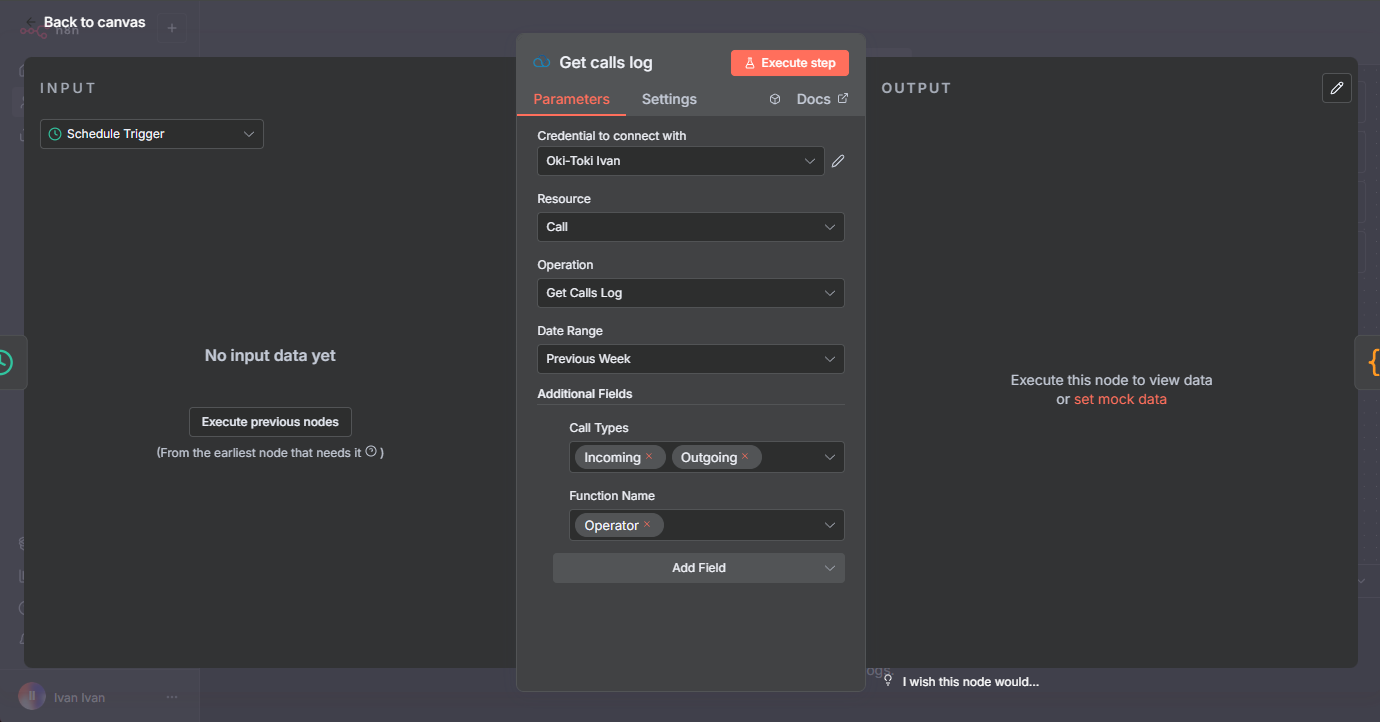Select the Parameters tab

(x=571, y=99)
